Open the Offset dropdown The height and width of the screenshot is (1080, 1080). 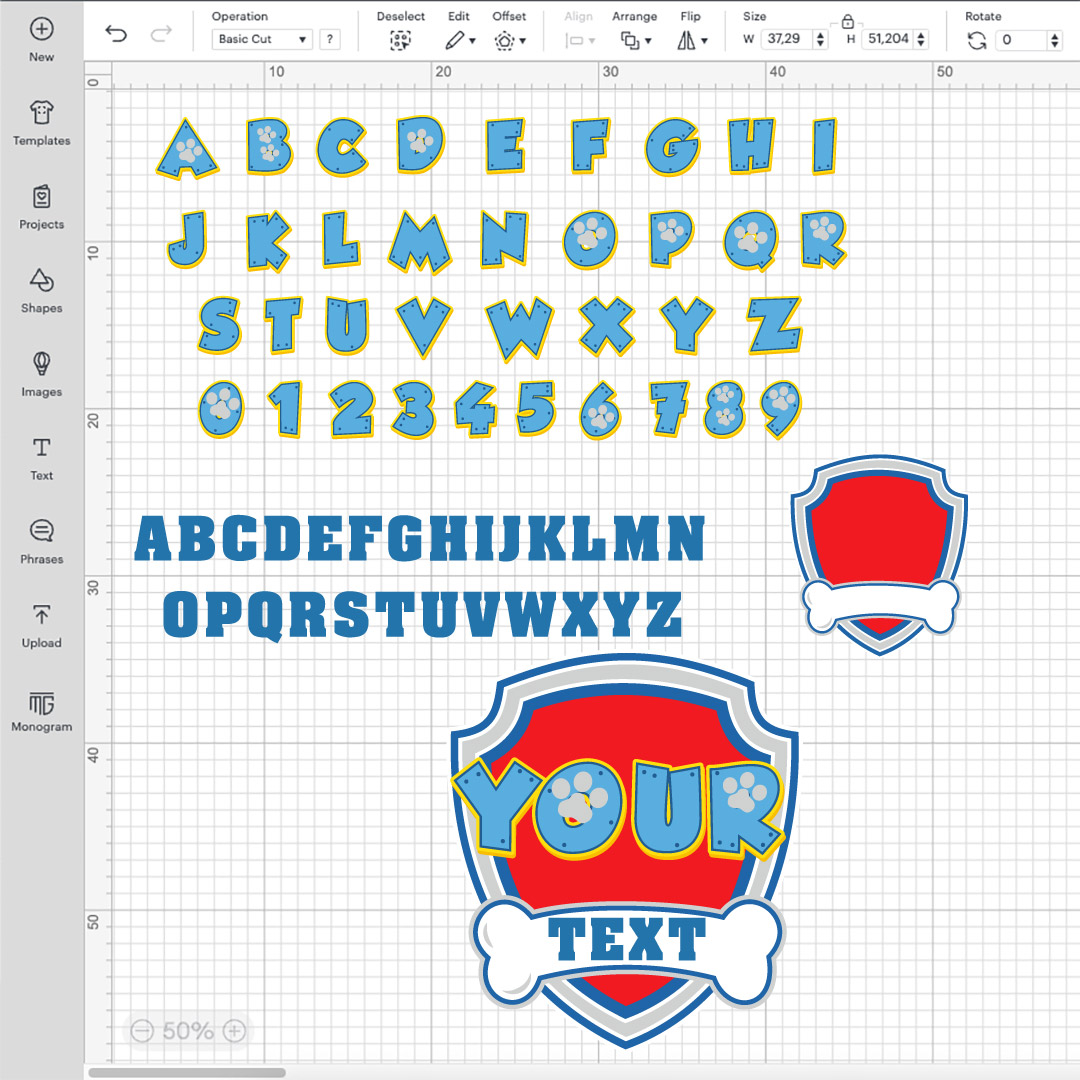(509, 40)
